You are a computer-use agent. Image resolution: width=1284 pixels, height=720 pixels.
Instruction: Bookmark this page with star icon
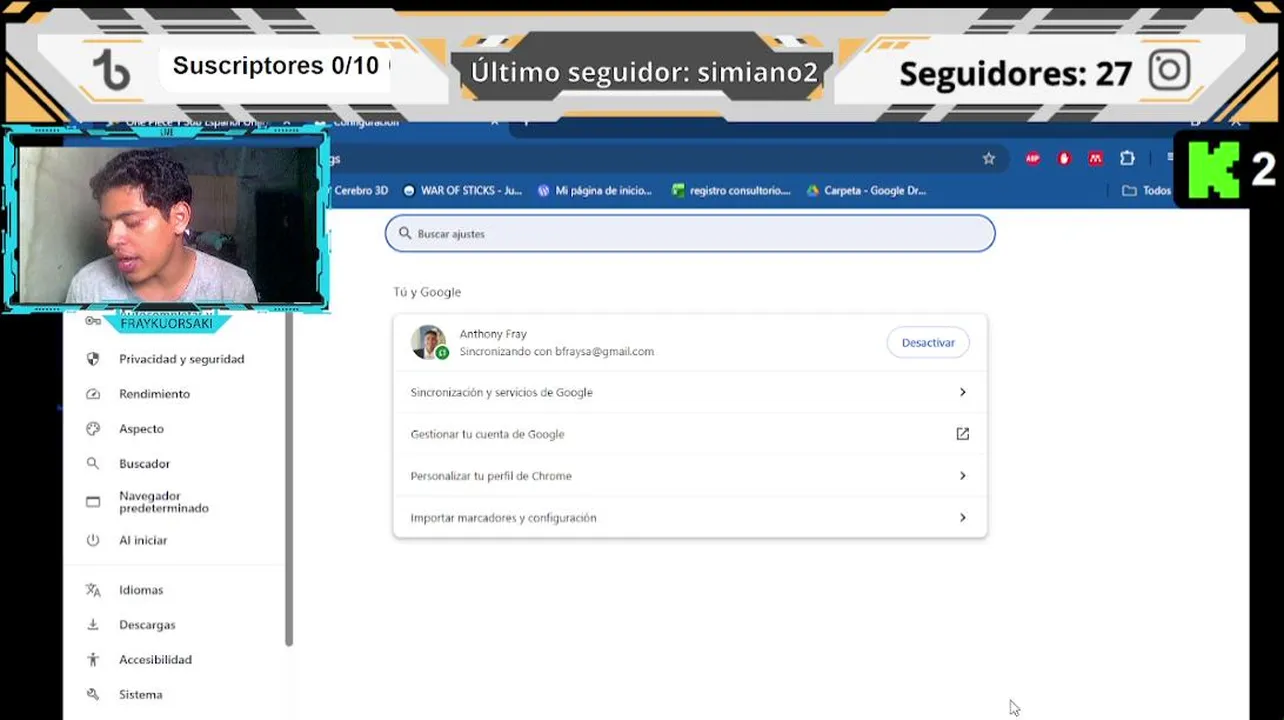click(989, 158)
